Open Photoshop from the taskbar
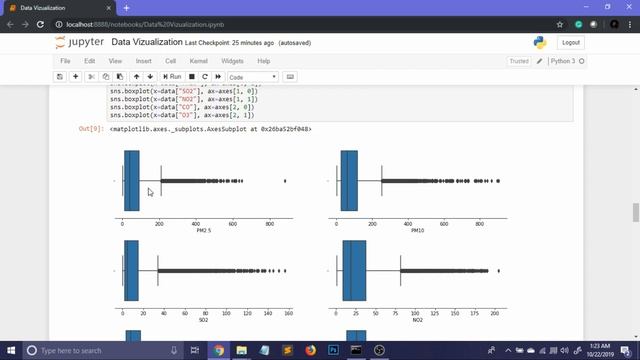Screen dimensions: 640x360 coord(333,350)
